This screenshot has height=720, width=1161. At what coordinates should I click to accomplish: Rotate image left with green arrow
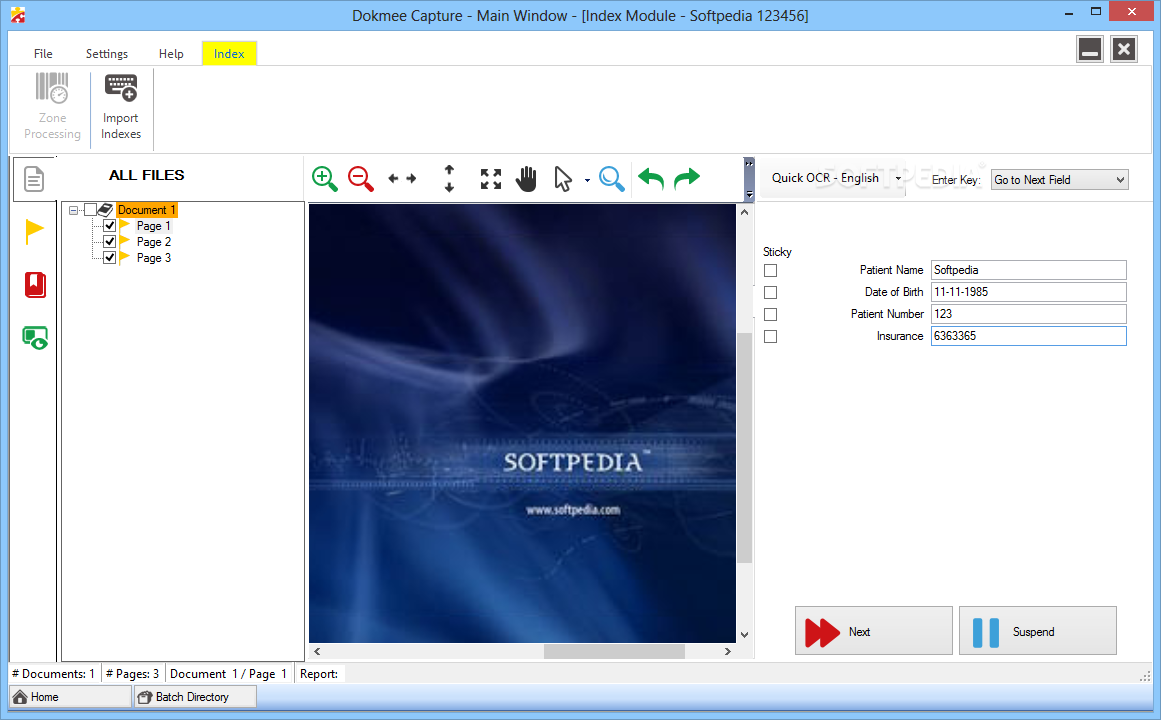click(651, 178)
